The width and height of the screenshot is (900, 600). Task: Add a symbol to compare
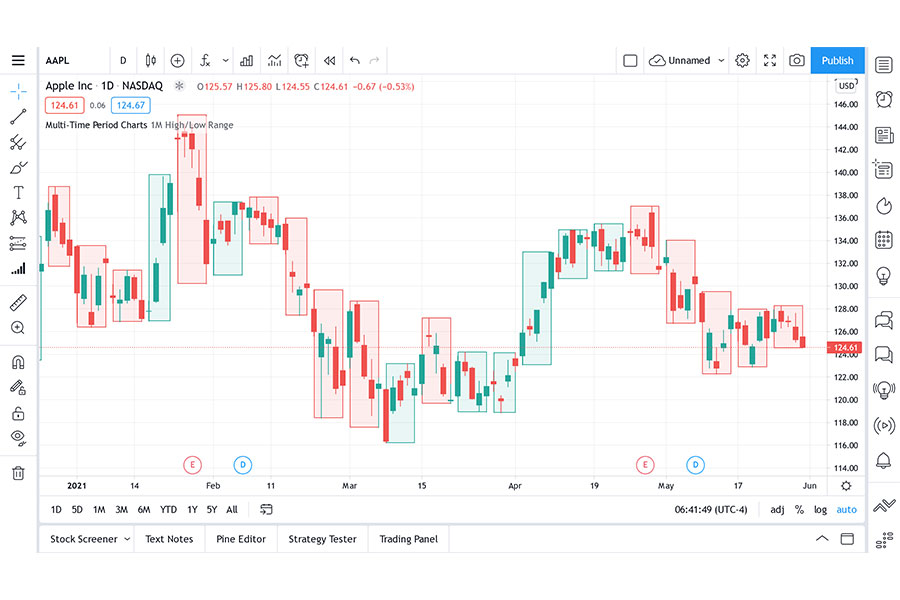pyautogui.click(x=177, y=60)
